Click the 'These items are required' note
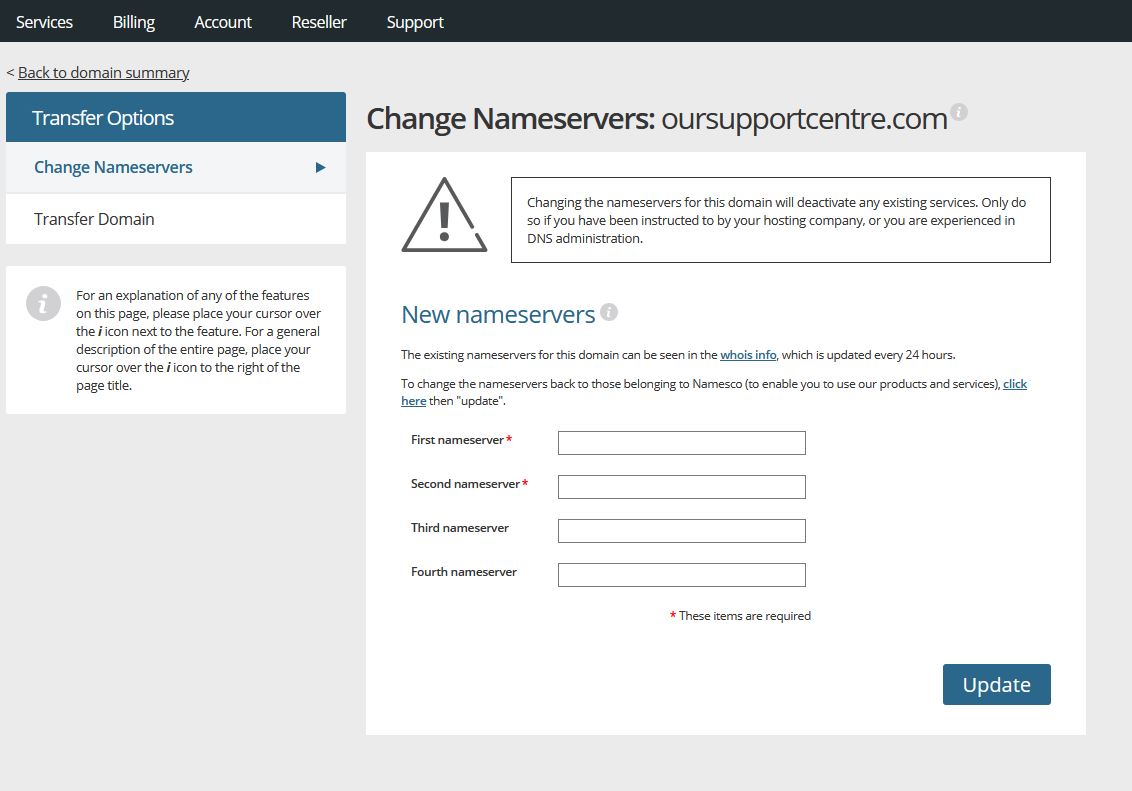 point(740,616)
